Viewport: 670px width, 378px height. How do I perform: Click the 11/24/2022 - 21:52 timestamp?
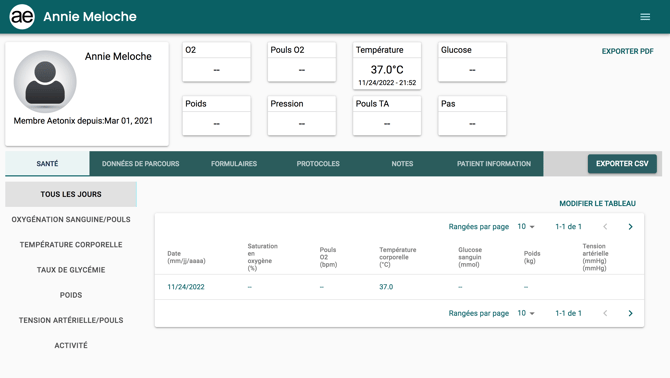387,83
